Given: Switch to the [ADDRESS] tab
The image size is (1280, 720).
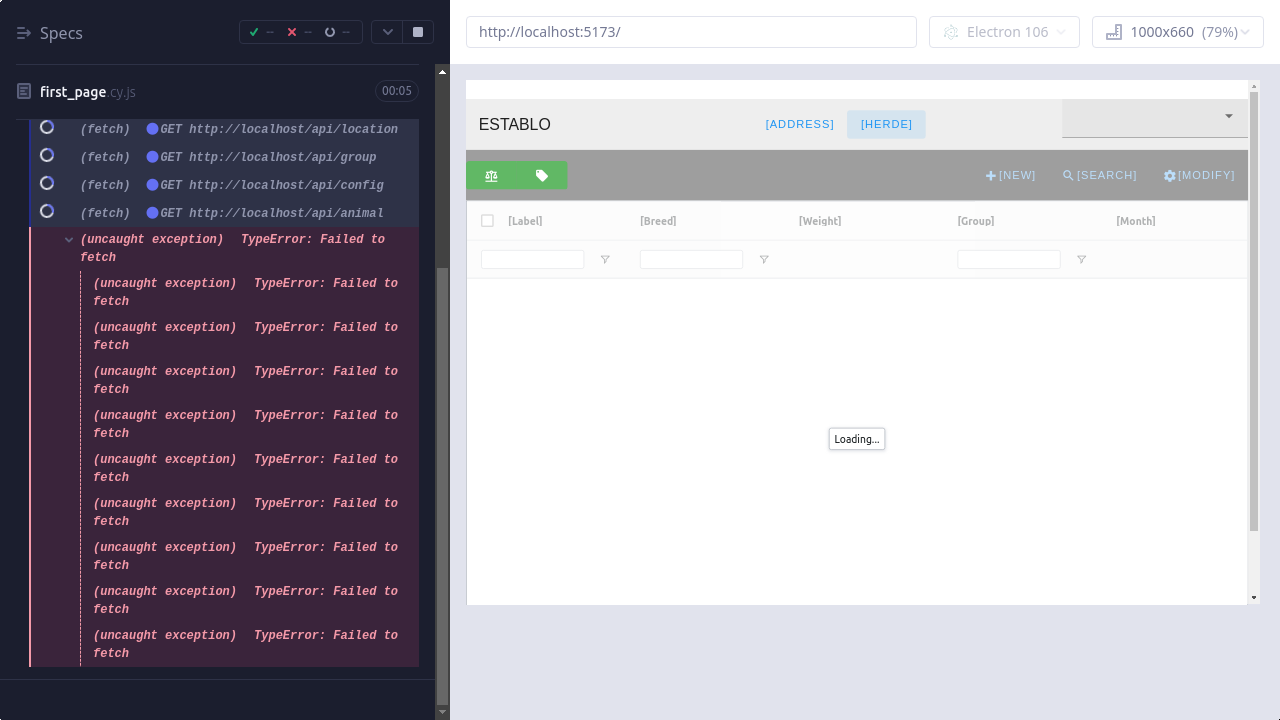Looking at the screenshot, I should click(799, 124).
